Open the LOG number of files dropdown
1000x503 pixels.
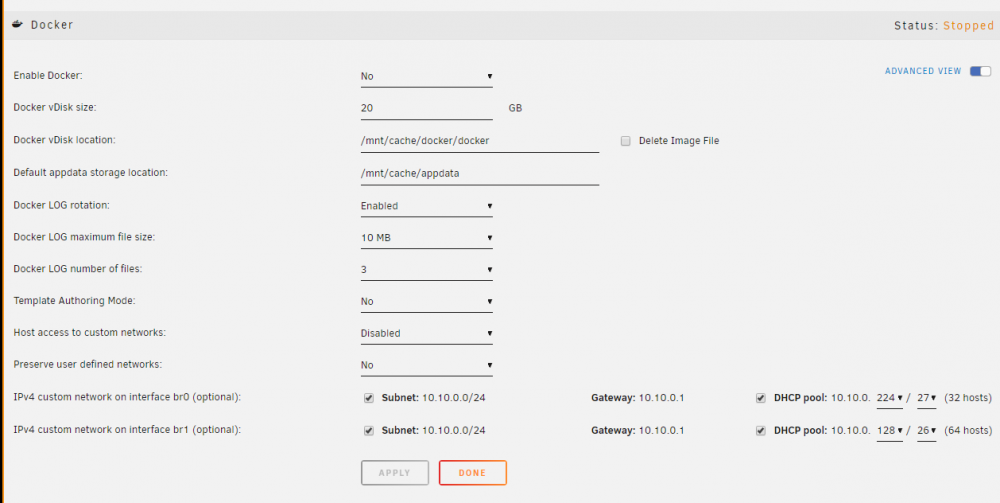coord(427,270)
